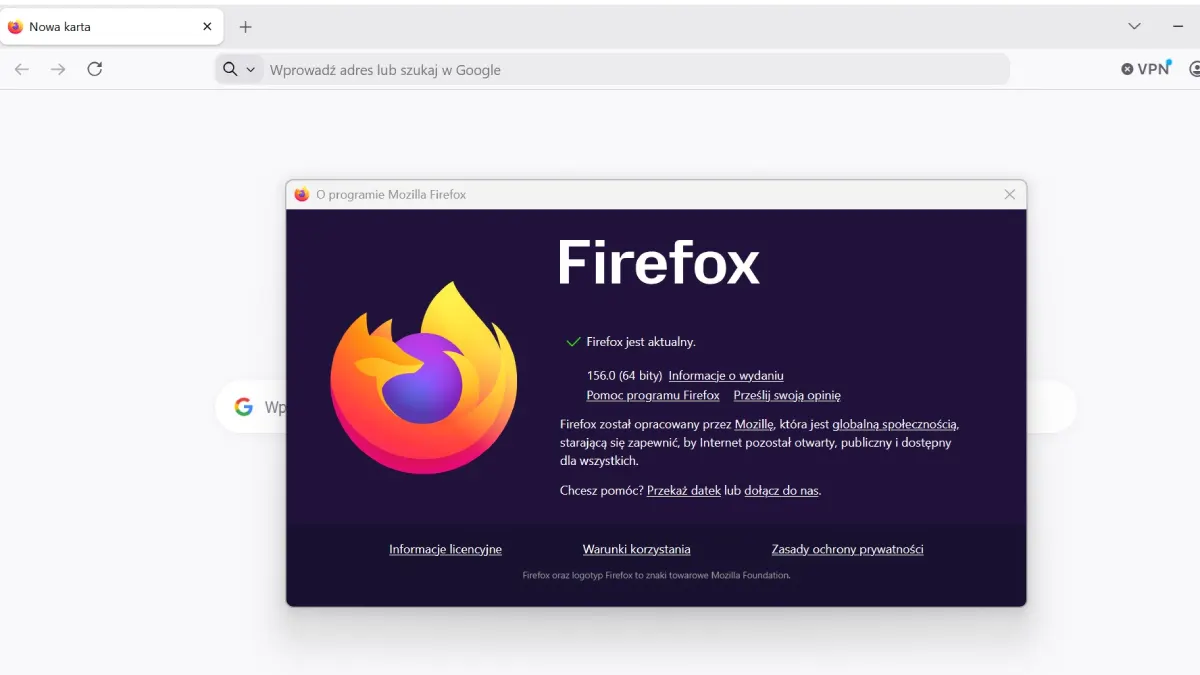Click the O programie Mozilla Firefox title
This screenshot has height=675, width=1200.
tap(391, 195)
